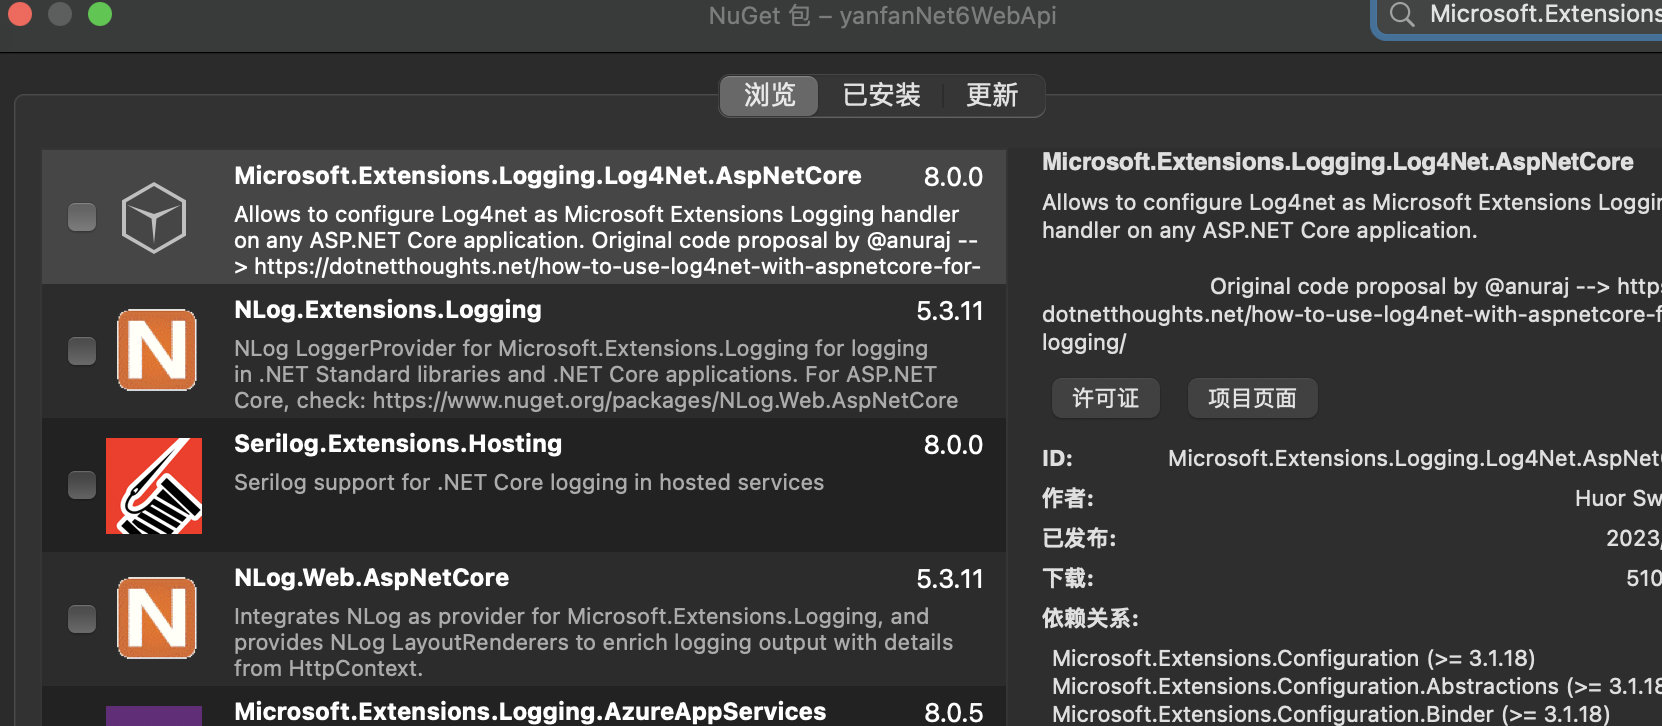Click the NLog.Web.AspNetCore package icon
The height and width of the screenshot is (726, 1662).
point(157,618)
